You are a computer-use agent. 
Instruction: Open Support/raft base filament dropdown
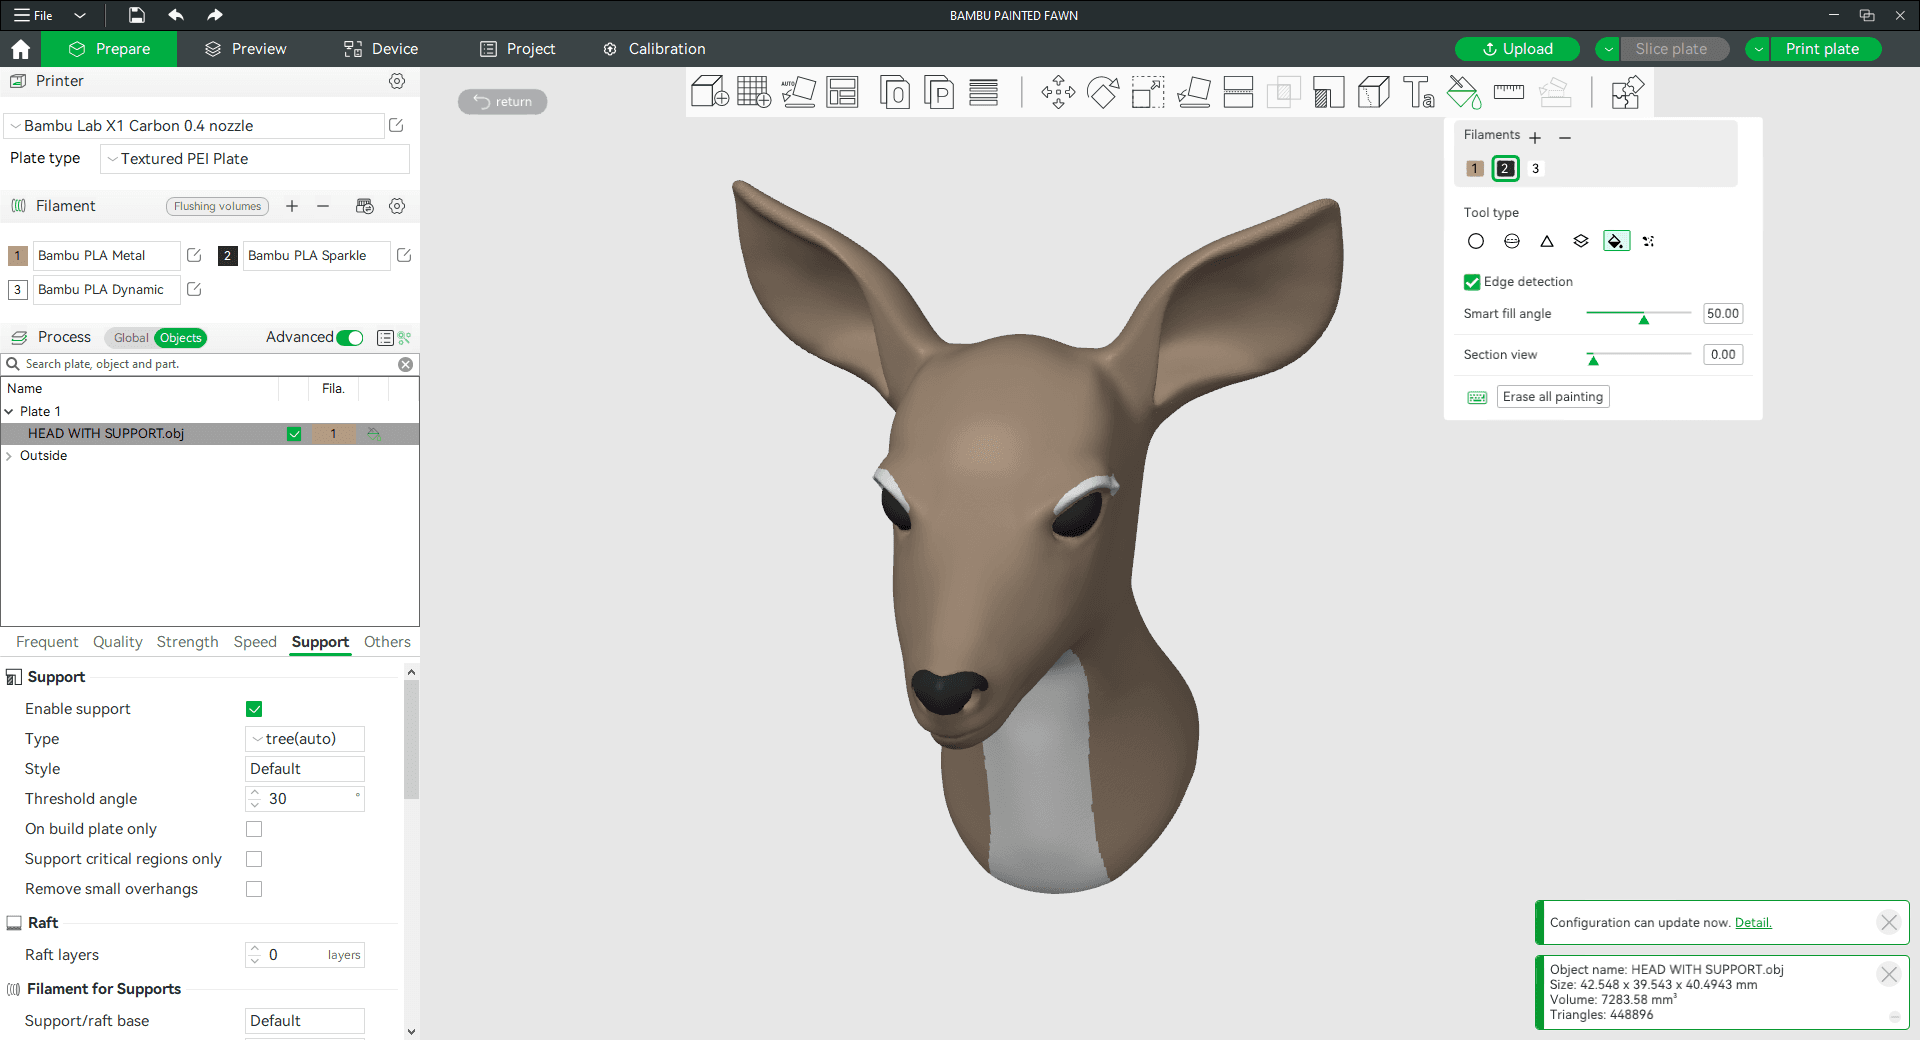click(x=305, y=1021)
